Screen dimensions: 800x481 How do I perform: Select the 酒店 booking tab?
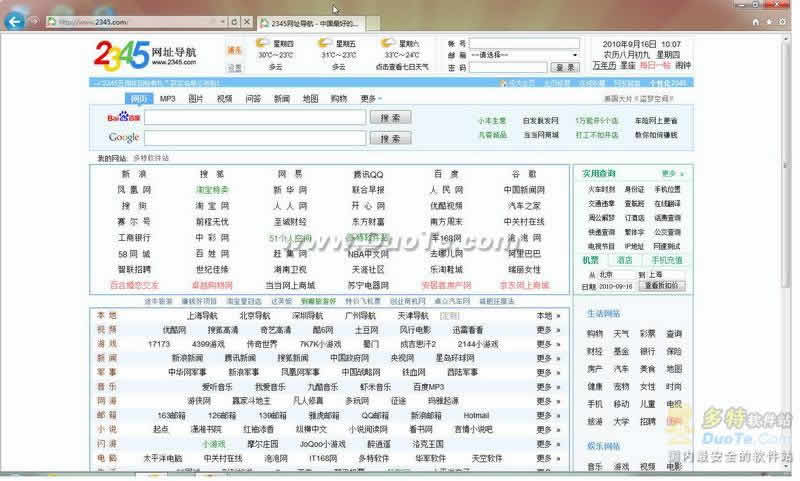624,260
